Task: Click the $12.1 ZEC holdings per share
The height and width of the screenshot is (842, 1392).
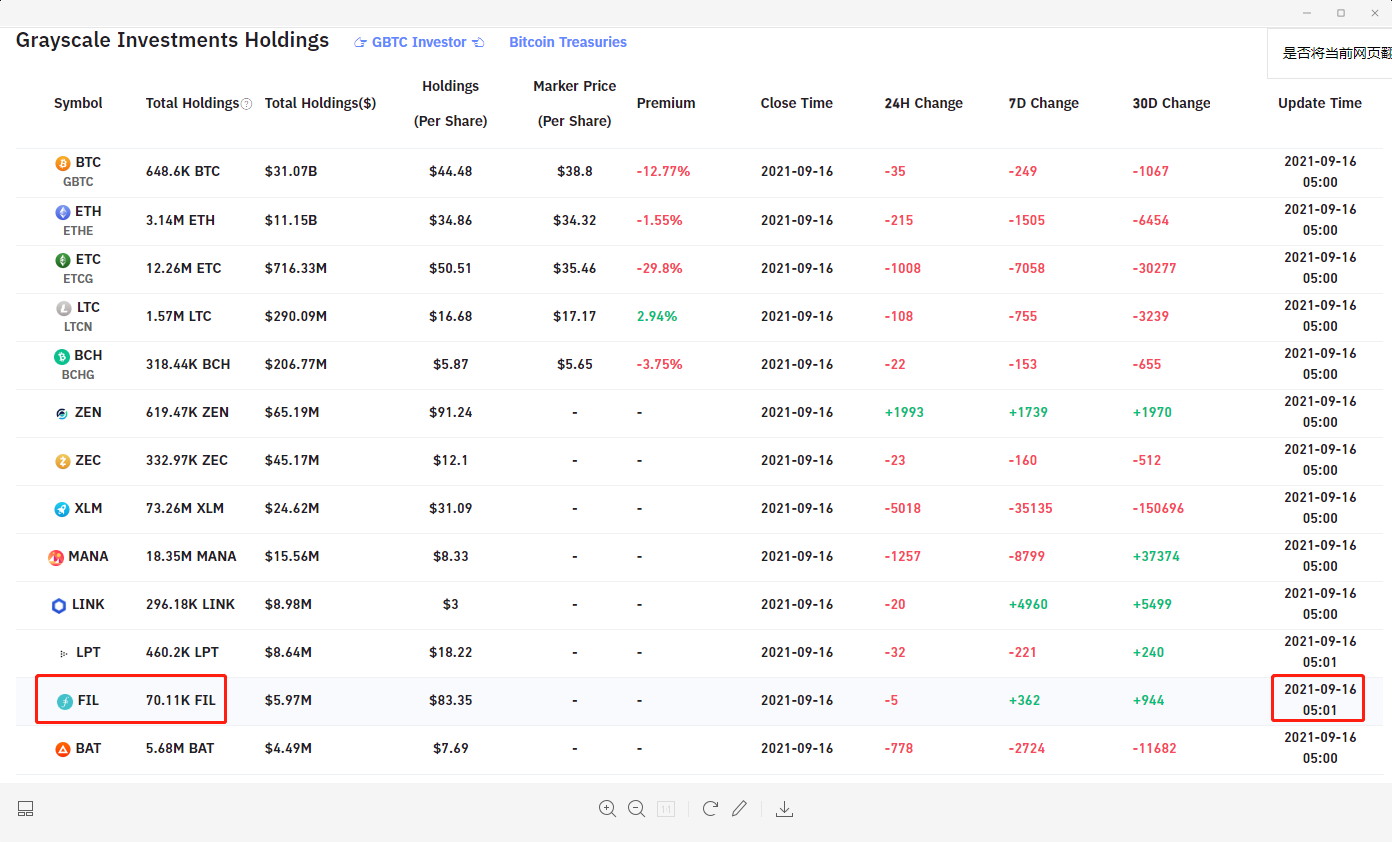Action: (451, 460)
